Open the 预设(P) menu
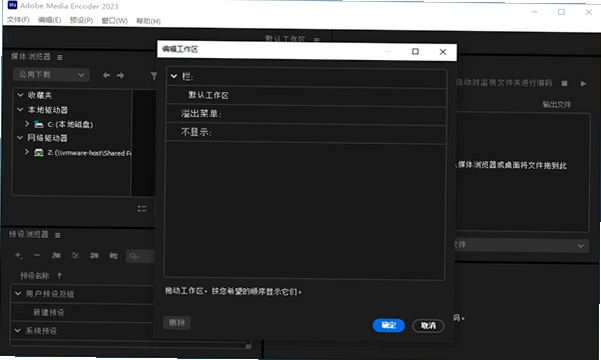 pyautogui.click(x=81, y=20)
